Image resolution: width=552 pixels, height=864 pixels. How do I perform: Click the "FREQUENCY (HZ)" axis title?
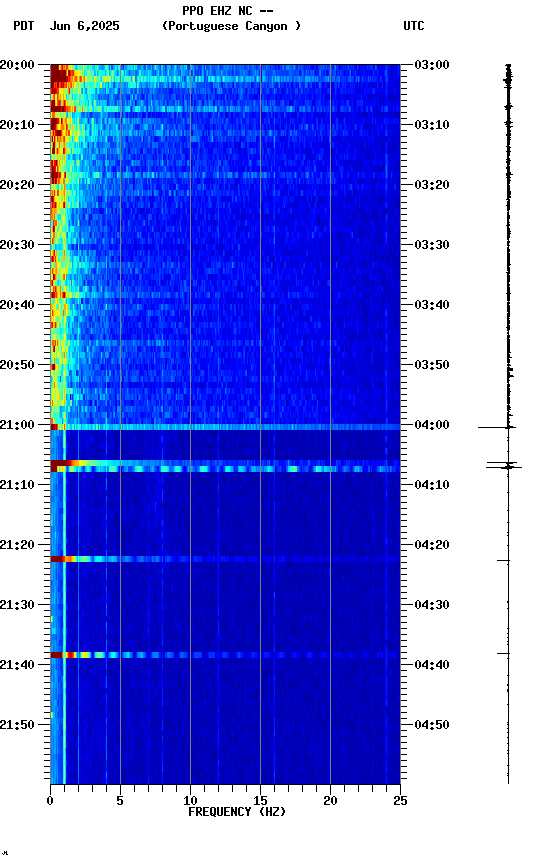237,812
